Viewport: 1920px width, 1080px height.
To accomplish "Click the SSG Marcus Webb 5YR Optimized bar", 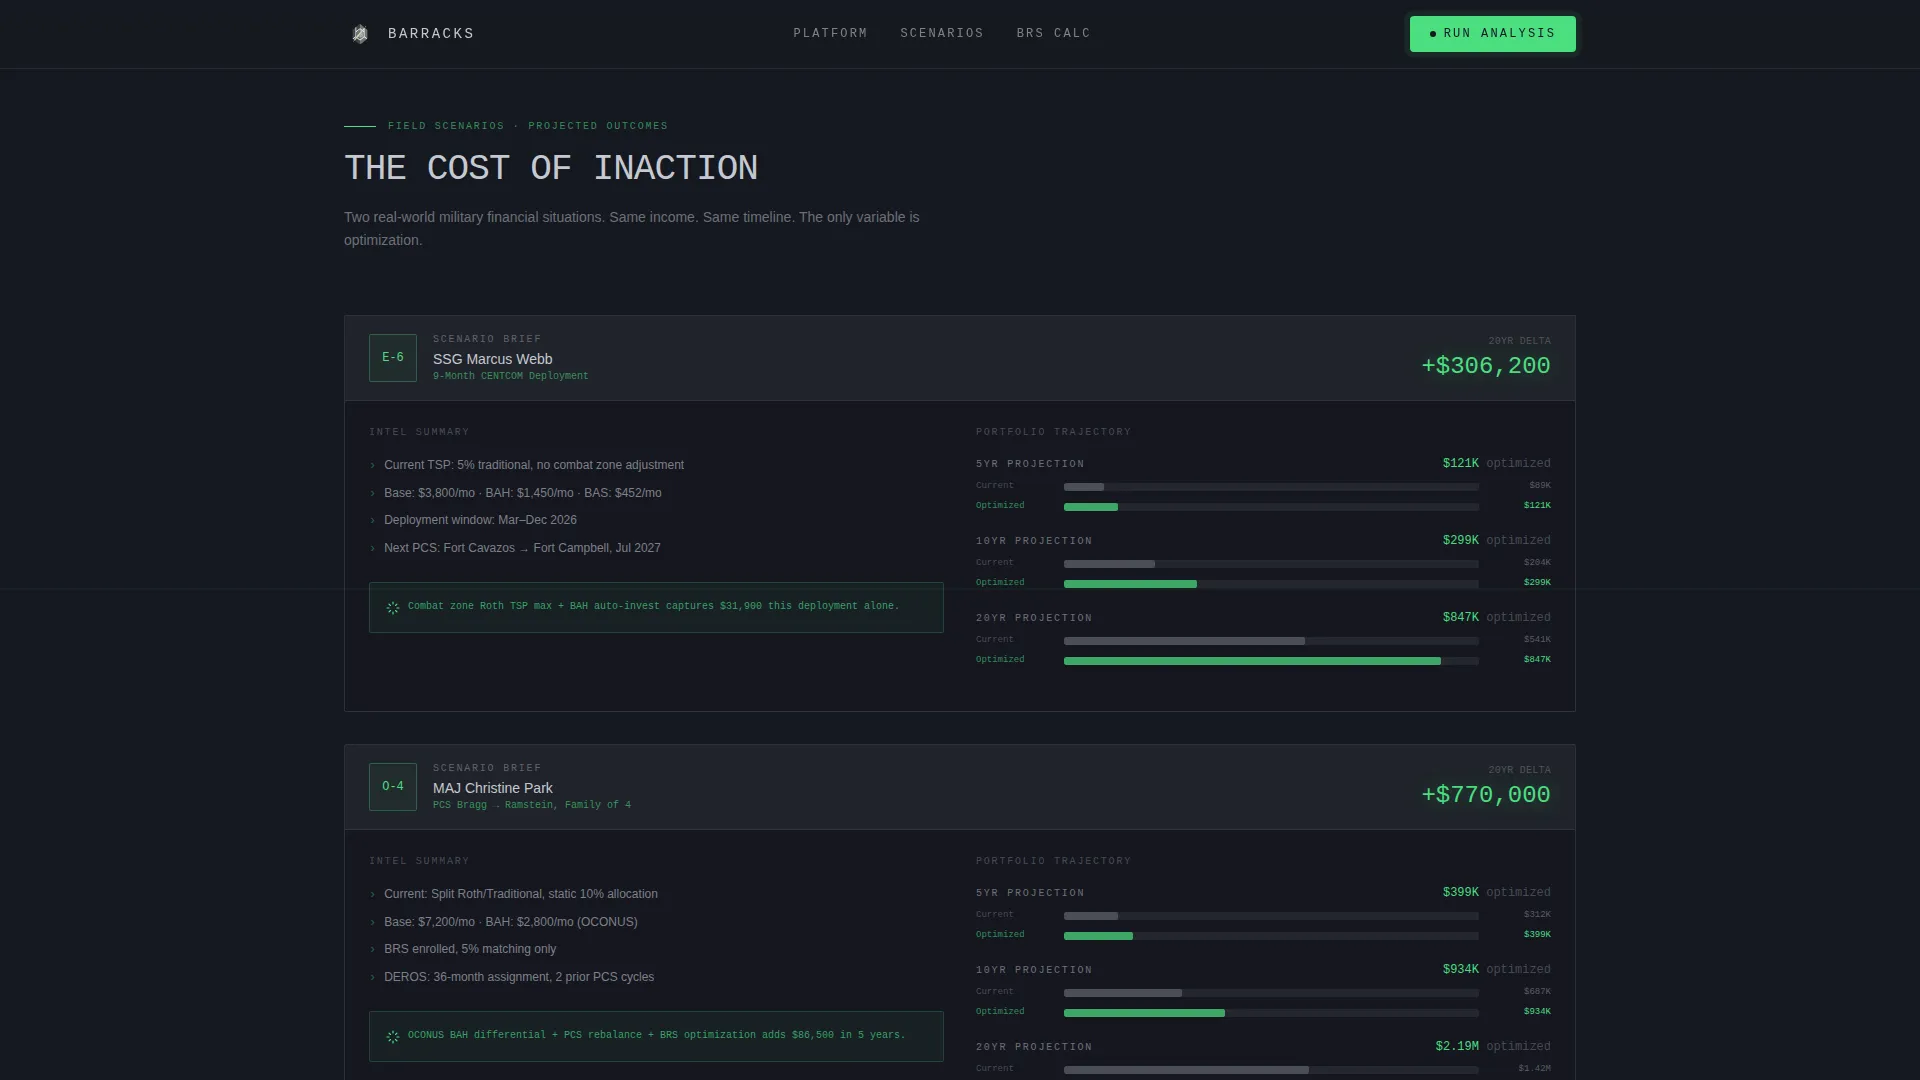I will [1271, 507].
